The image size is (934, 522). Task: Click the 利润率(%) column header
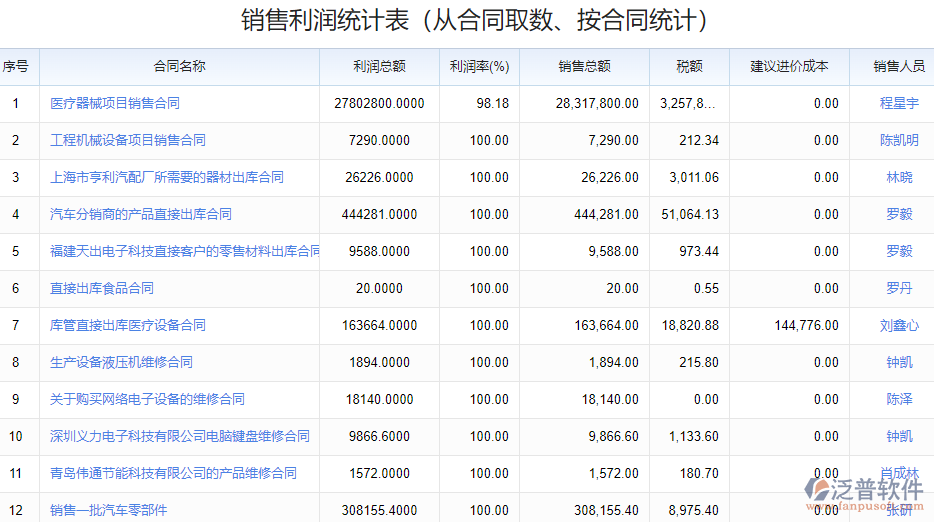(x=479, y=67)
